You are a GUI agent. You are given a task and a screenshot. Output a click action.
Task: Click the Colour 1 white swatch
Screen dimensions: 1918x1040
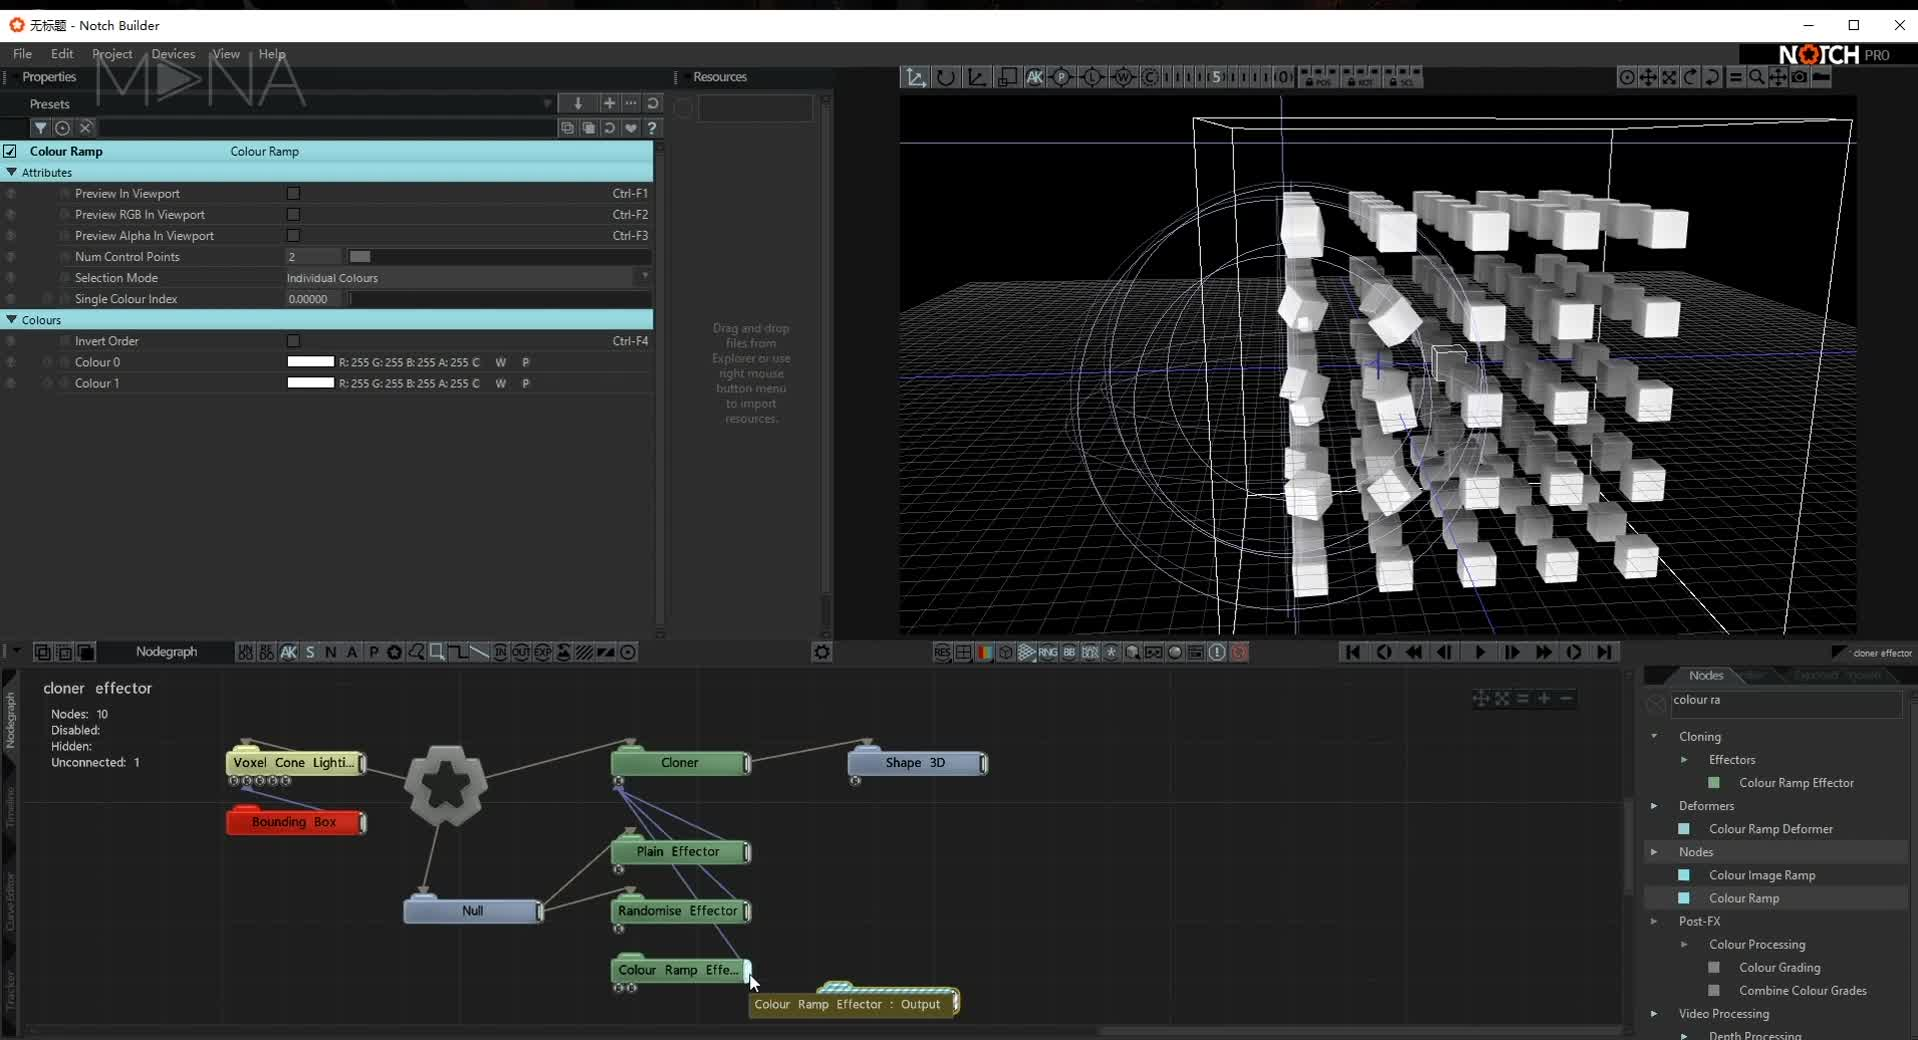[310, 383]
